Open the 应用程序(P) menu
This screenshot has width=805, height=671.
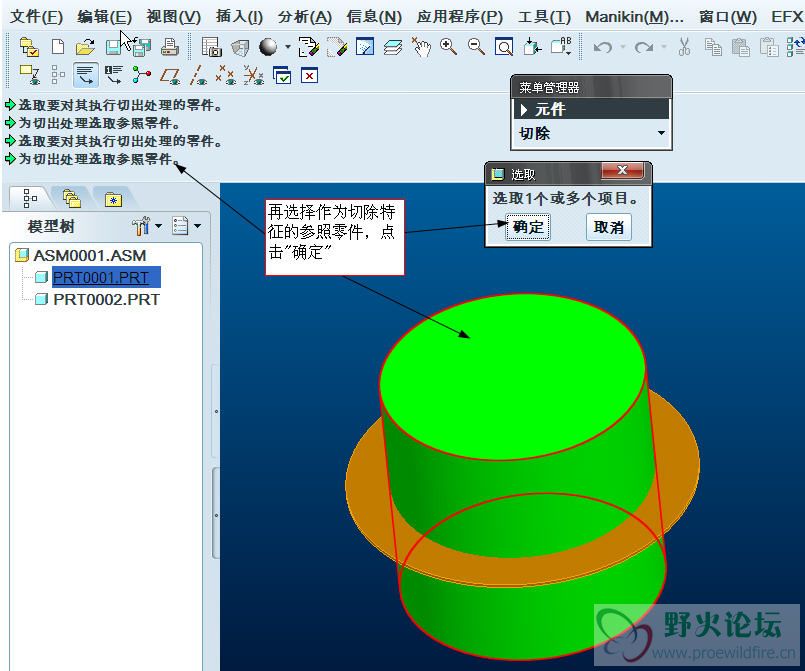click(459, 17)
